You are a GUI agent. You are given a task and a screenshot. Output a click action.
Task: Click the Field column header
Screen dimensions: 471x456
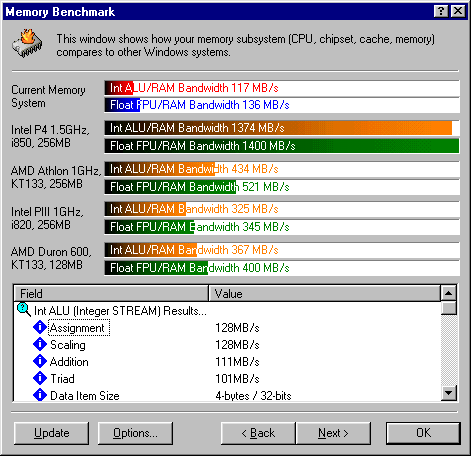click(111, 294)
